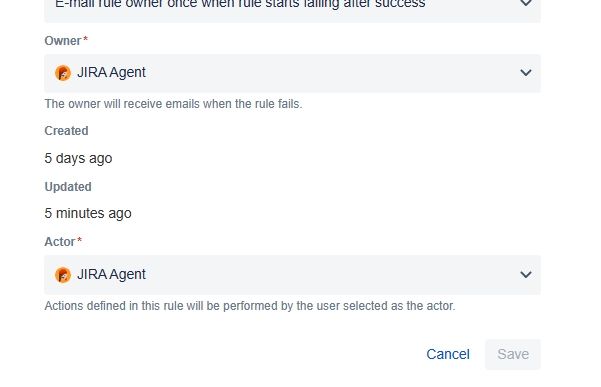The height and width of the screenshot is (387, 601).
Task: Click the JIRA Agent avatar in Owner field
Action: [x=63, y=73]
